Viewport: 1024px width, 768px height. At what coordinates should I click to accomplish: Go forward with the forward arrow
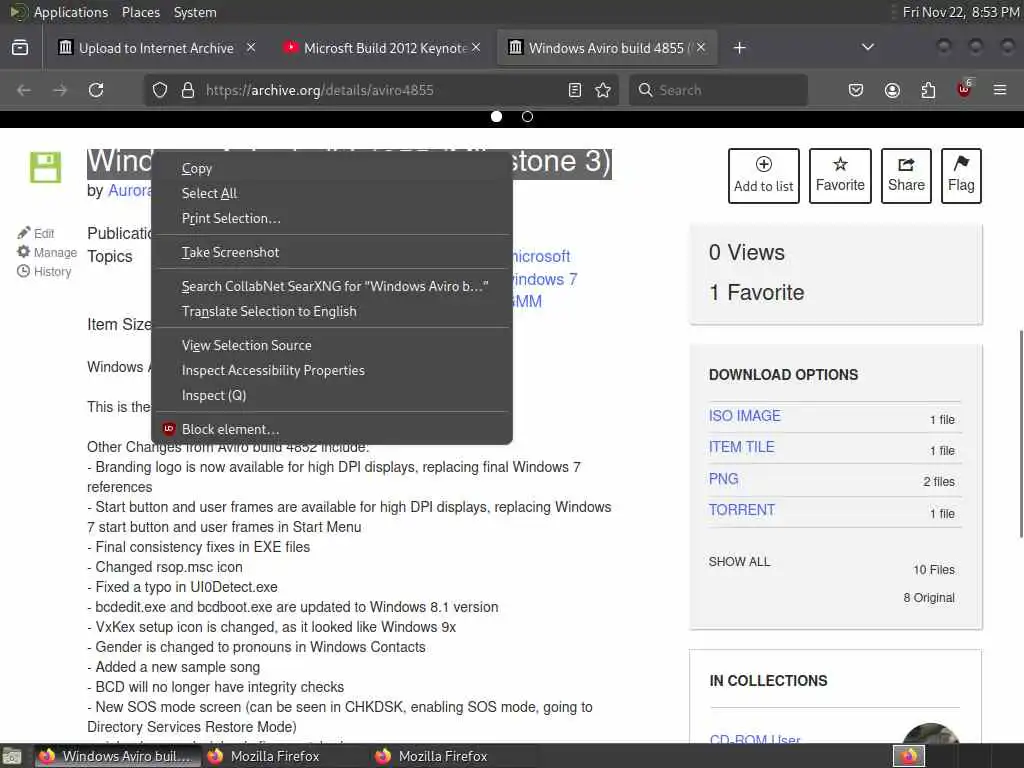coord(60,90)
